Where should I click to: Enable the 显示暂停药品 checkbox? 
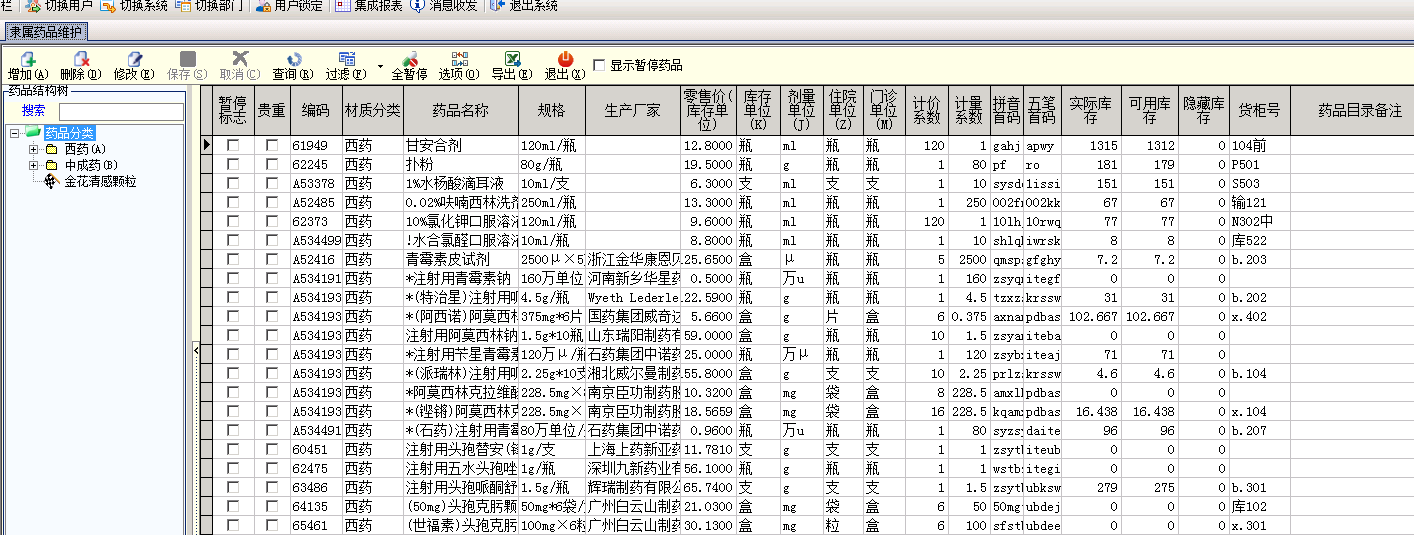599,65
